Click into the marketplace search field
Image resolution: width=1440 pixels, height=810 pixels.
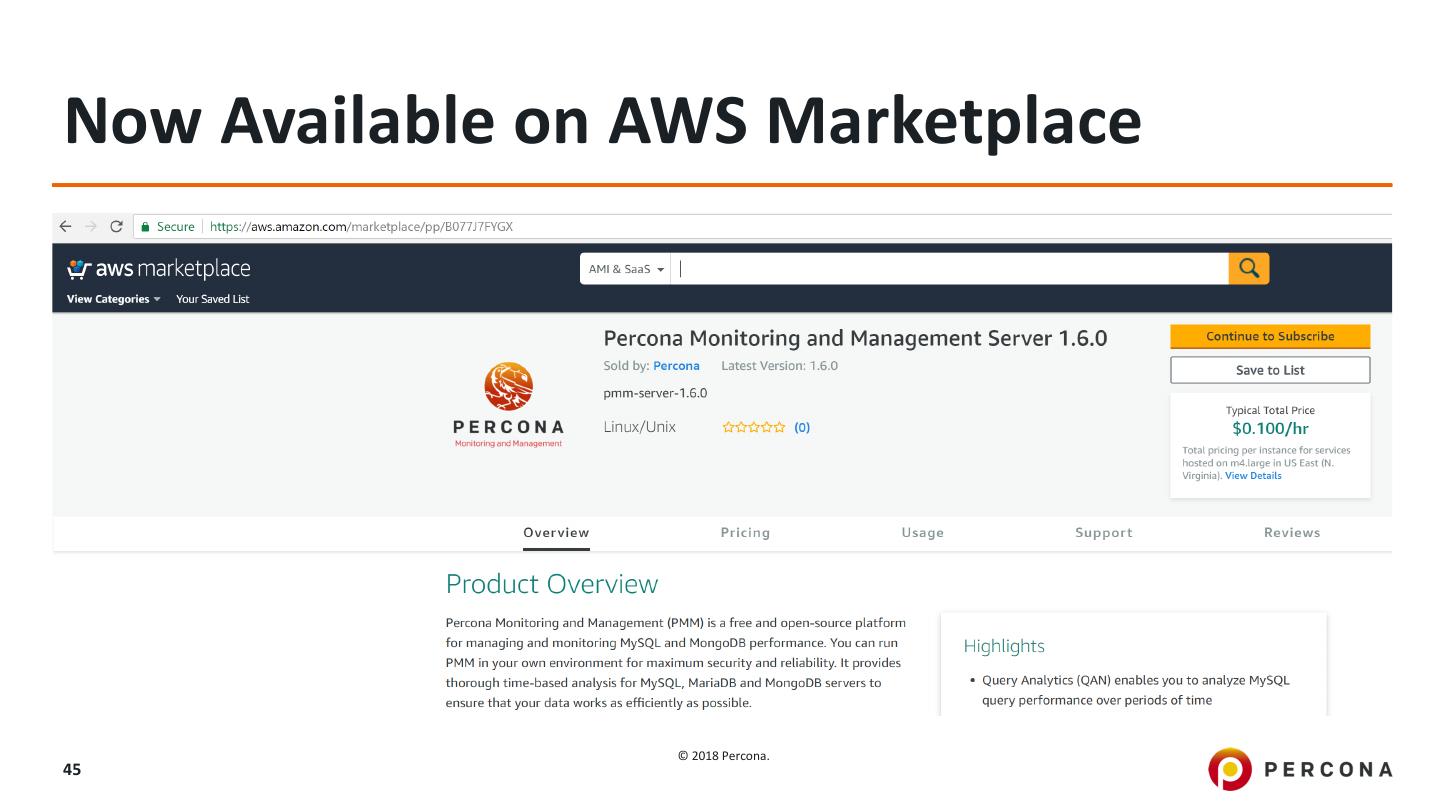[x=950, y=269]
